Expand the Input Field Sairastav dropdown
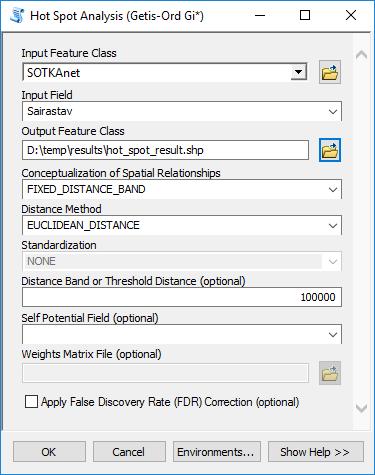The width and height of the screenshot is (375, 475). coord(333,112)
